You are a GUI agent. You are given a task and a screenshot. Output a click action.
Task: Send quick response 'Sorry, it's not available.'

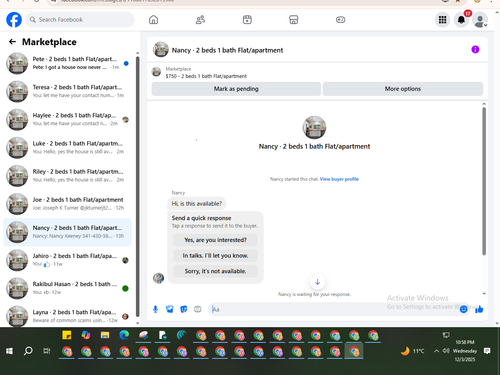coord(215,271)
